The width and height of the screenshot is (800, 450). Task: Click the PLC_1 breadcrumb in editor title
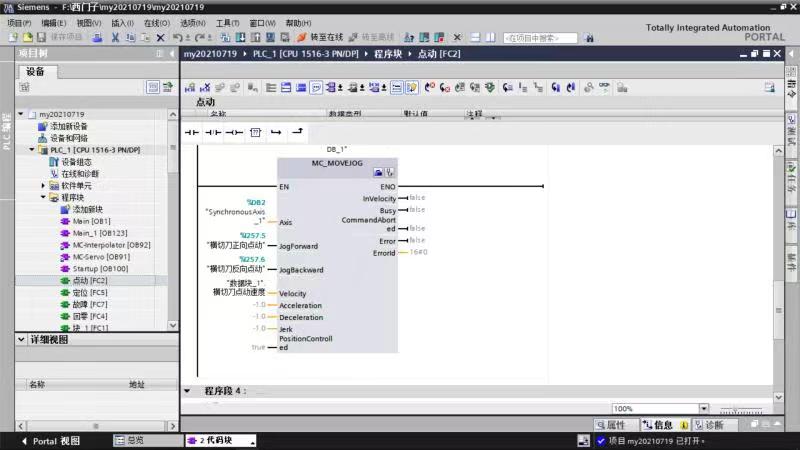coord(306,54)
